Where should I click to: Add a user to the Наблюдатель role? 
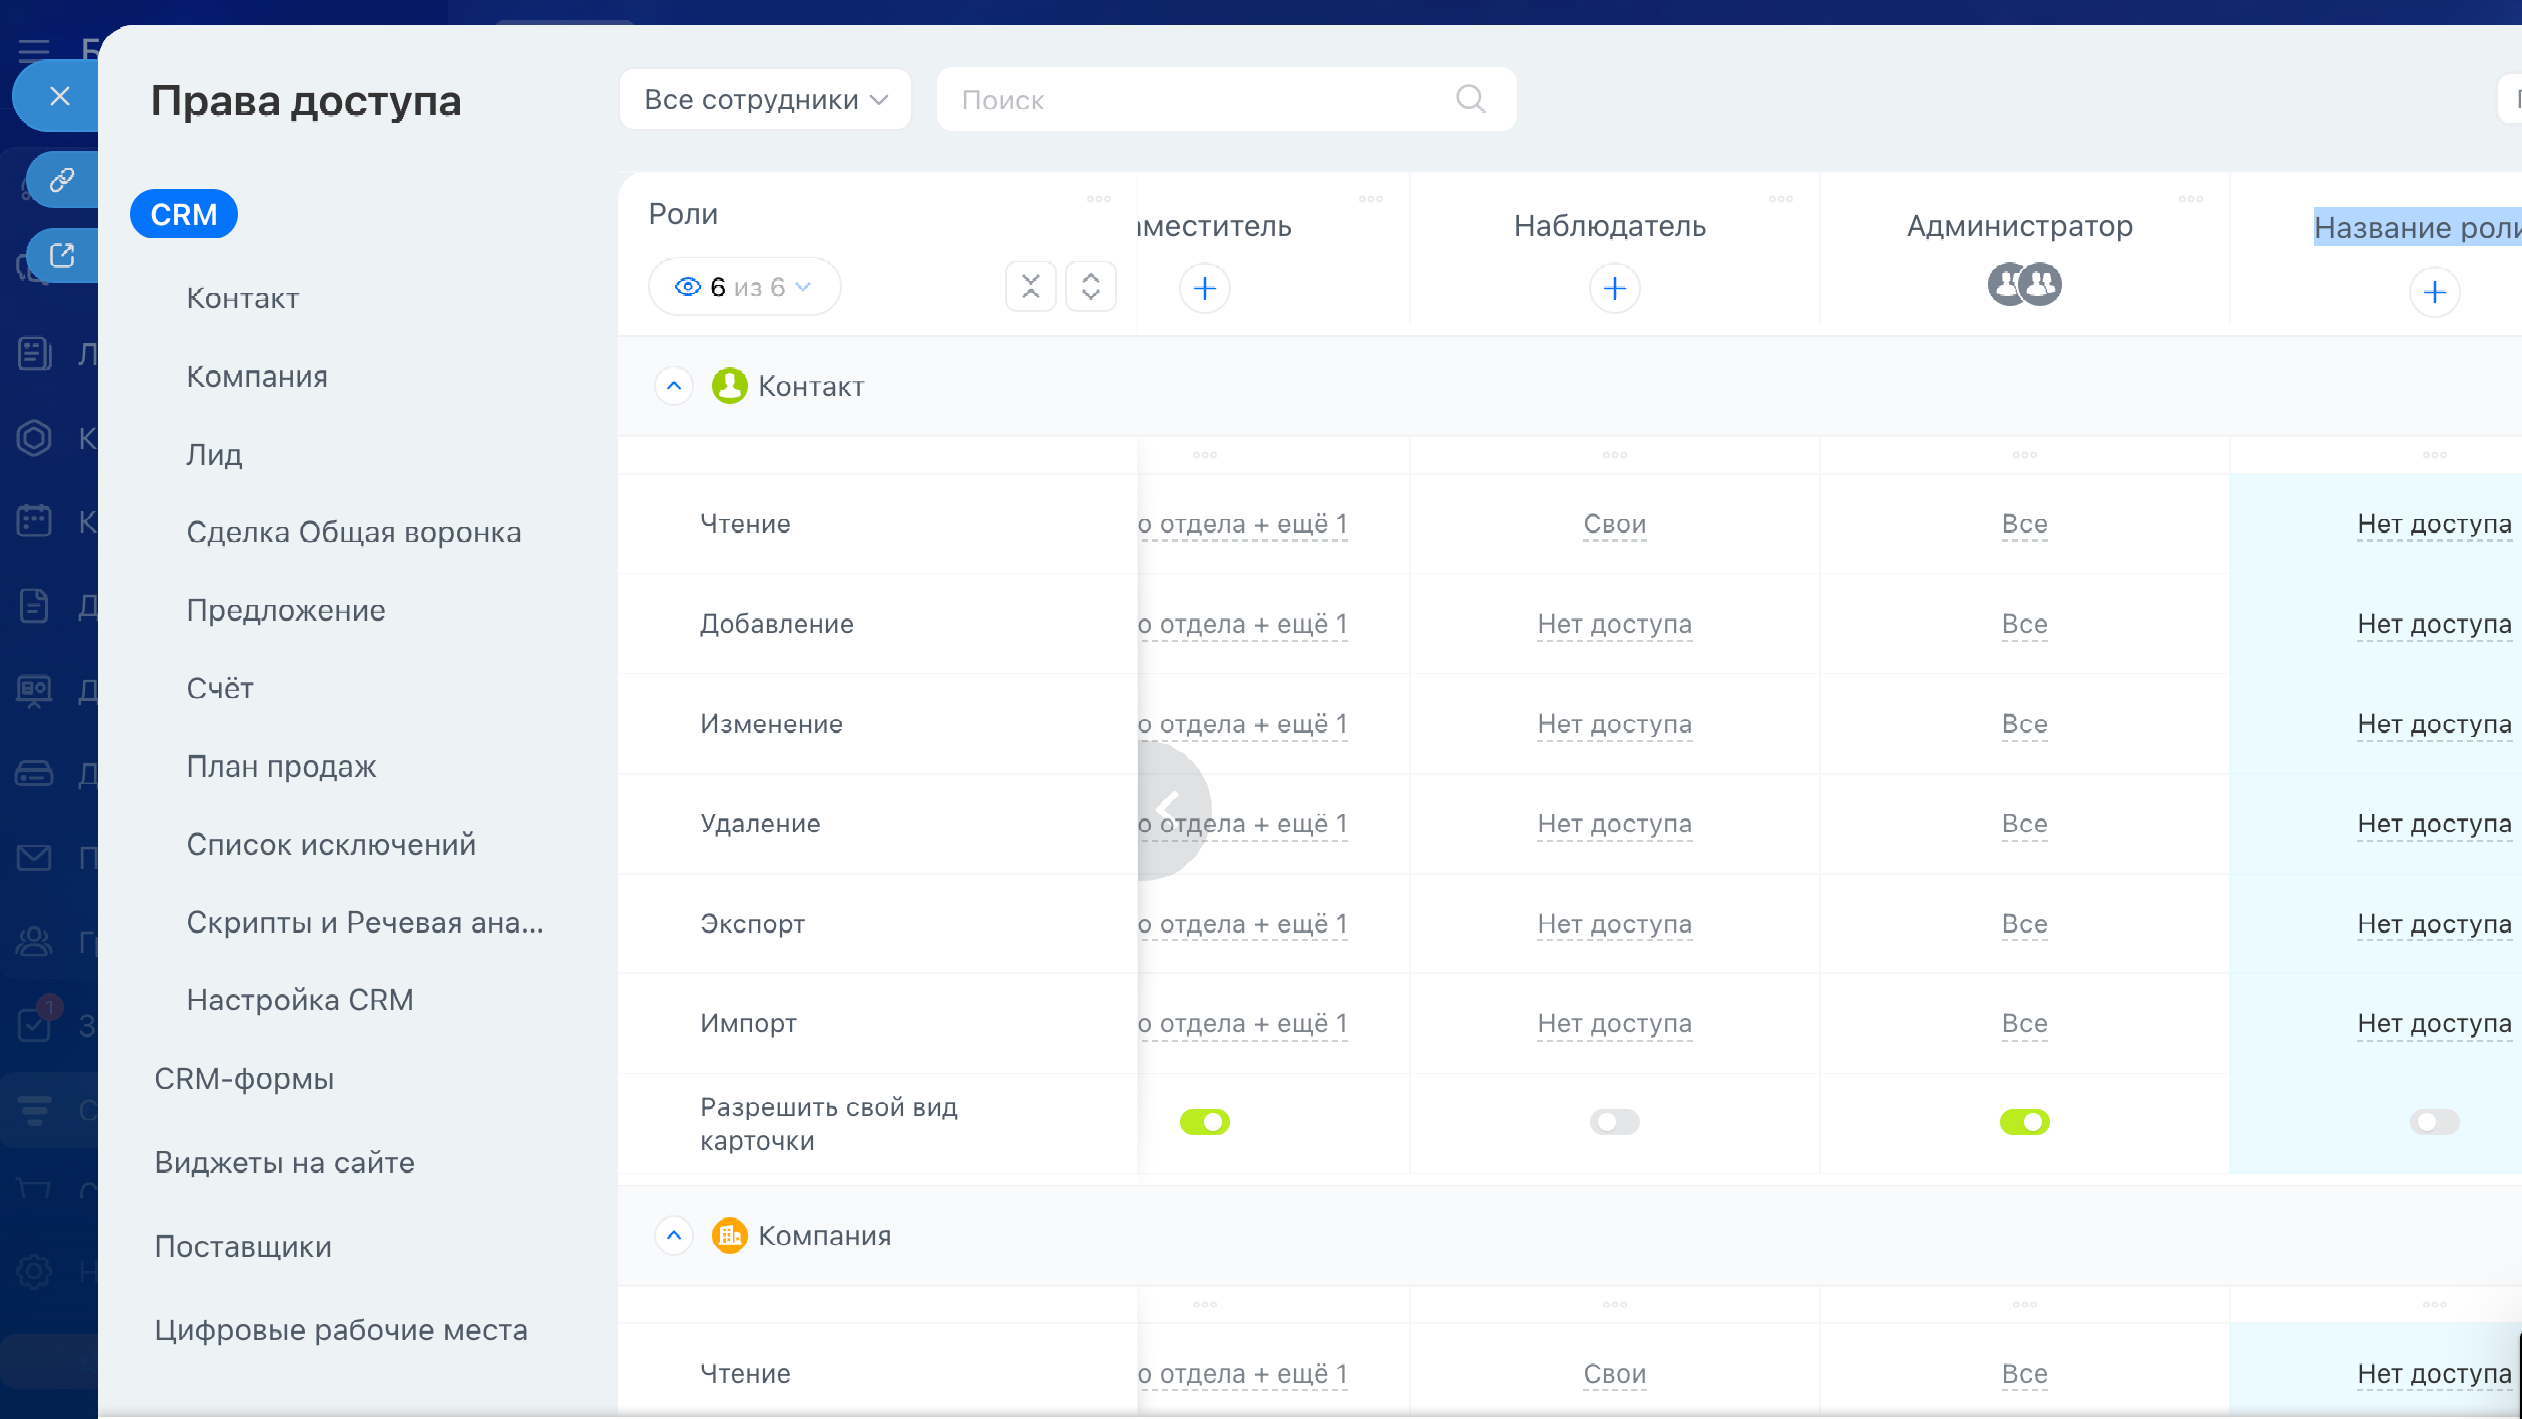click(x=1614, y=289)
